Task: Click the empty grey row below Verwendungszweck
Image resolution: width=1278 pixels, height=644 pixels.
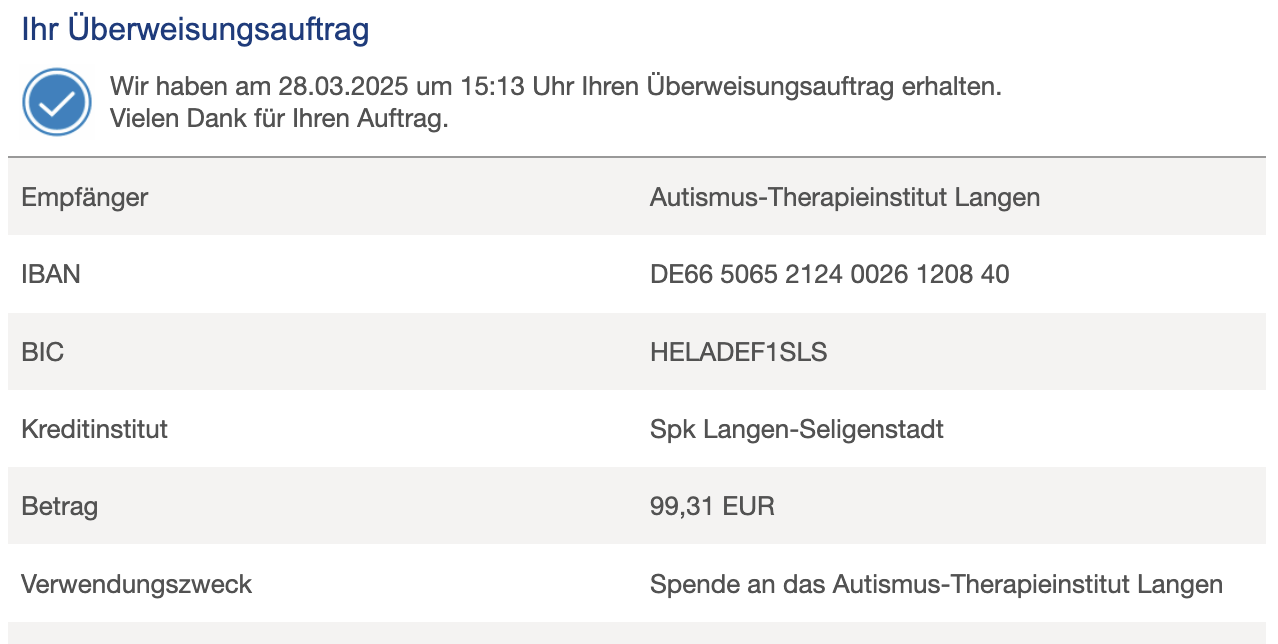Action: click(637, 633)
